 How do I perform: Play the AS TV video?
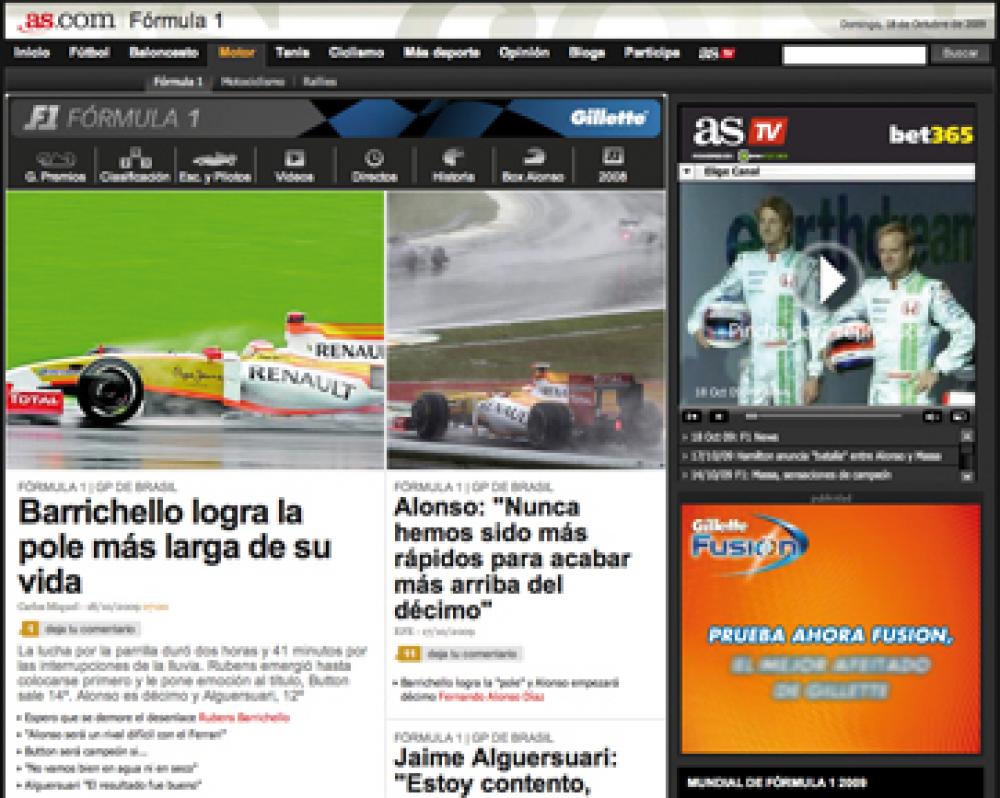(832, 279)
